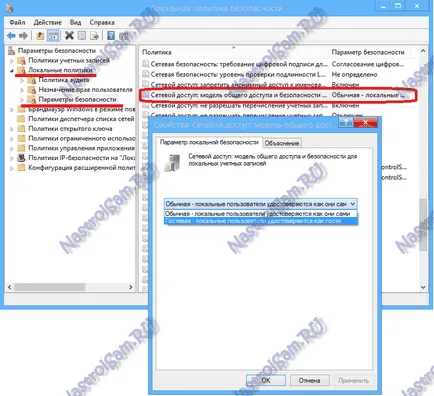This screenshot has height=396, width=434.
Task: Click the policy list scroll down arrow
Action: coord(423,287)
